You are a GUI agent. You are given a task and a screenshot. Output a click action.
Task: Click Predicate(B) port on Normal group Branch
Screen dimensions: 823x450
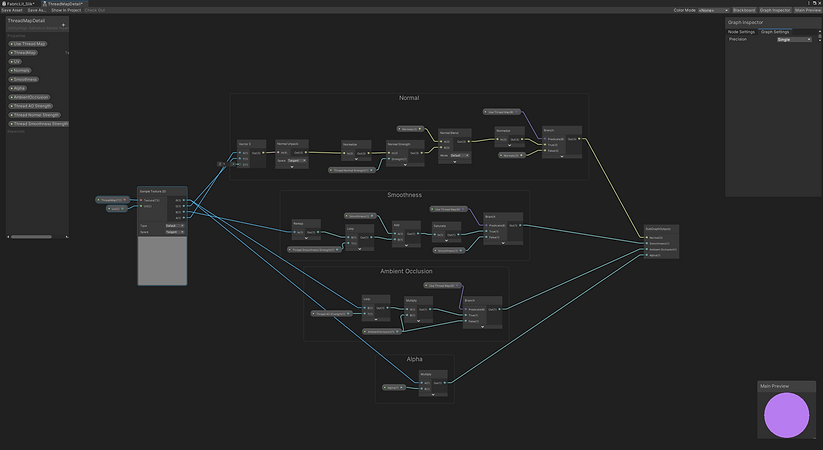tap(545, 139)
